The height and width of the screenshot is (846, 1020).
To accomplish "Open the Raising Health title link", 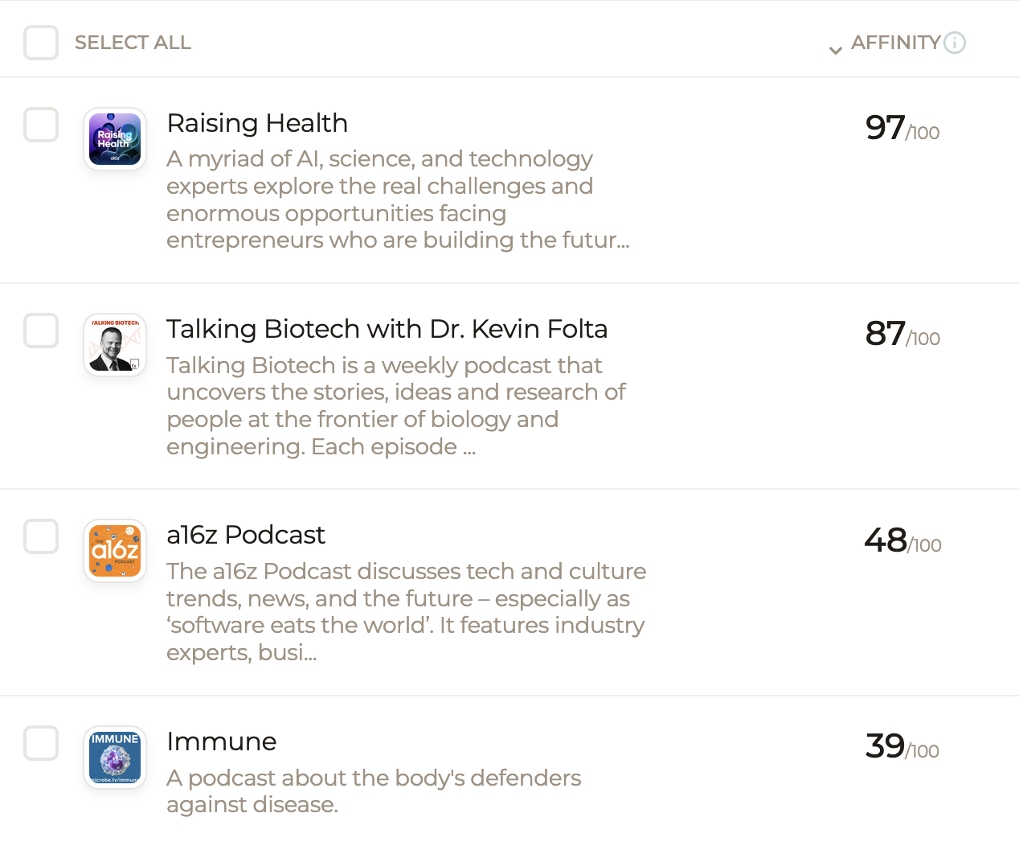I will coord(257,123).
